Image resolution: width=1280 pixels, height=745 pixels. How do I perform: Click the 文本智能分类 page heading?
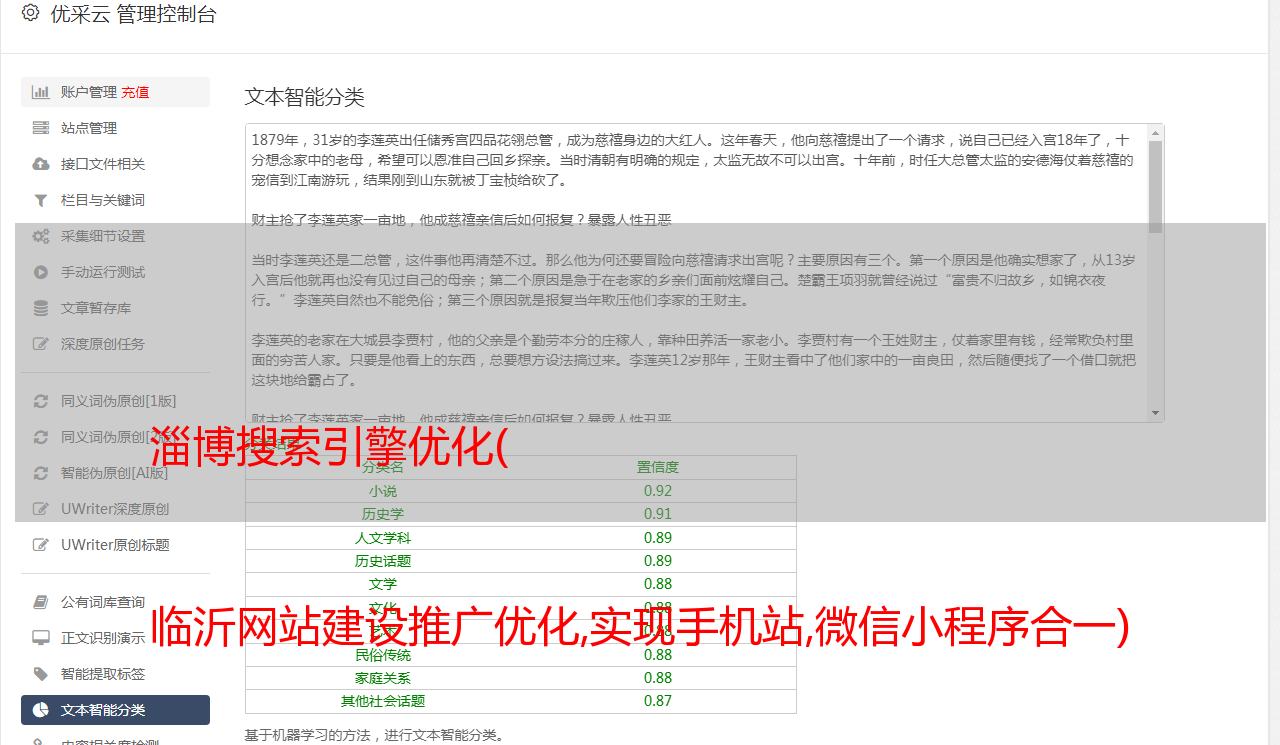coord(305,97)
